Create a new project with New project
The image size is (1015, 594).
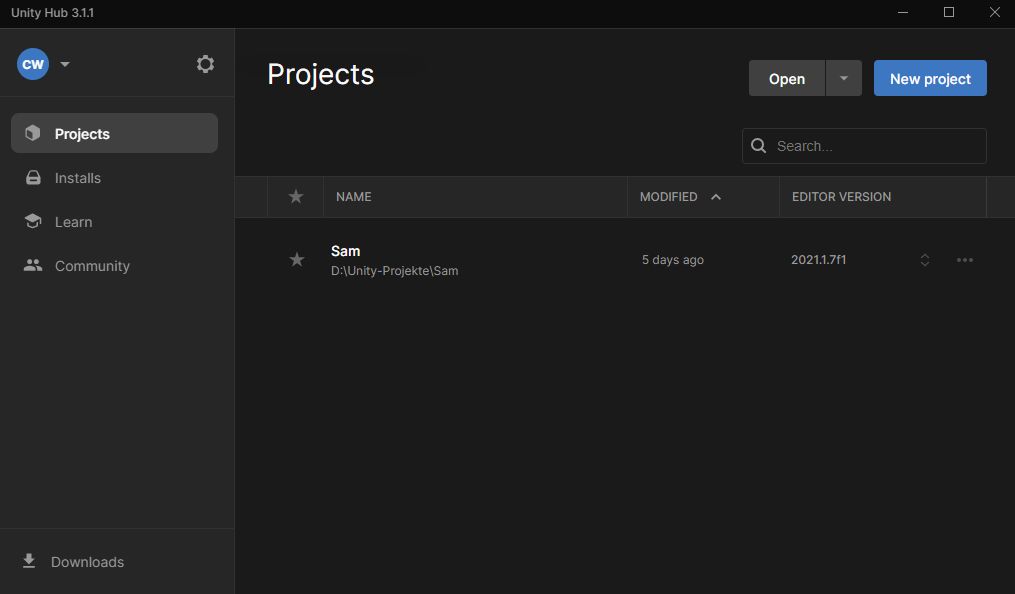tap(929, 78)
